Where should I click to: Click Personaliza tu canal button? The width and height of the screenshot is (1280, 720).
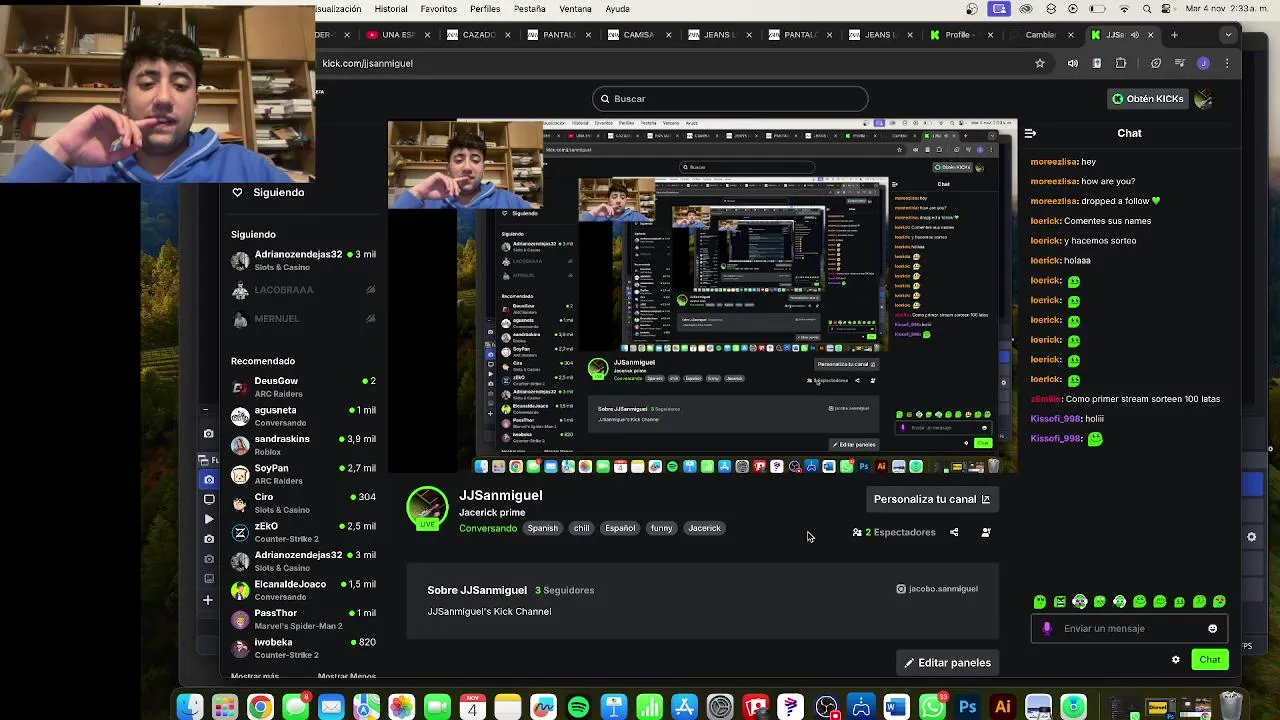coord(931,499)
